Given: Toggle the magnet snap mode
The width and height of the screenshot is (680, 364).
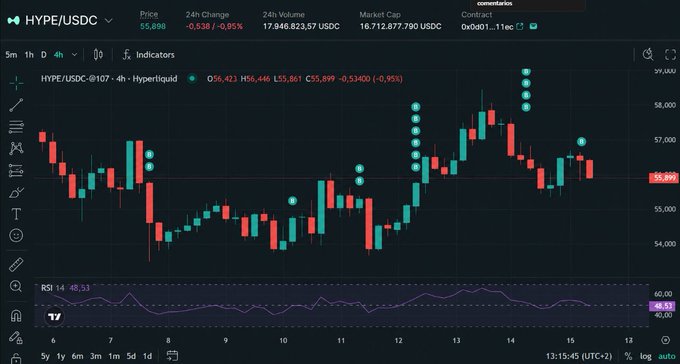Looking at the screenshot, I should [16, 315].
